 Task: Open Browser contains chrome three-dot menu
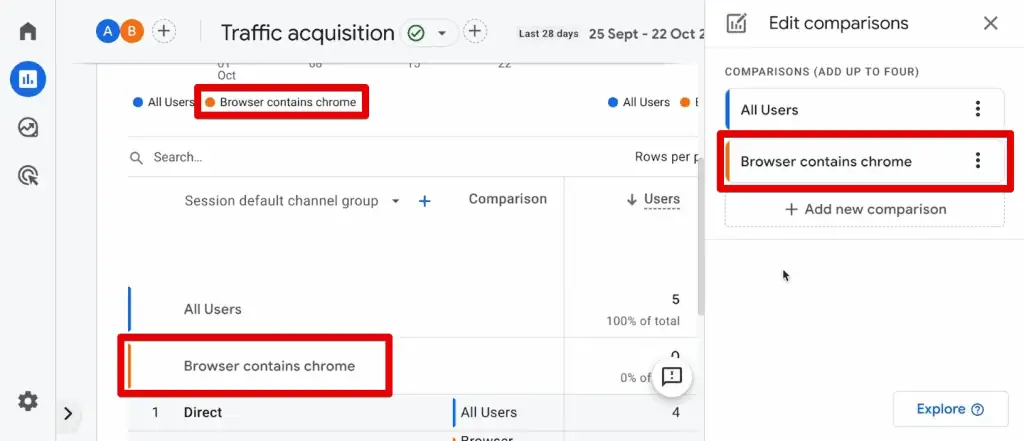(x=977, y=161)
